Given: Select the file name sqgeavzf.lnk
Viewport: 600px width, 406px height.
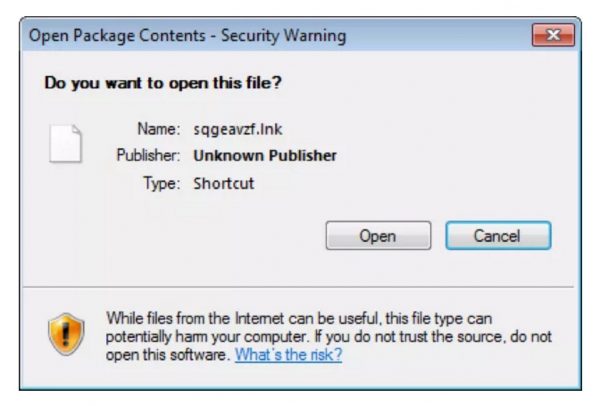Looking at the screenshot, I should 238,129.
